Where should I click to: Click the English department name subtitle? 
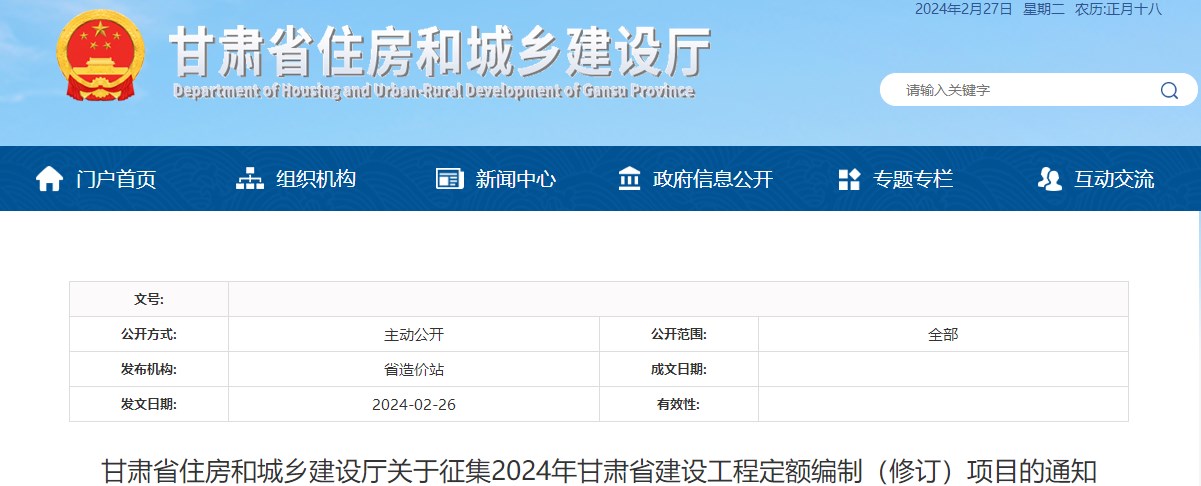[x=433, y=91]
